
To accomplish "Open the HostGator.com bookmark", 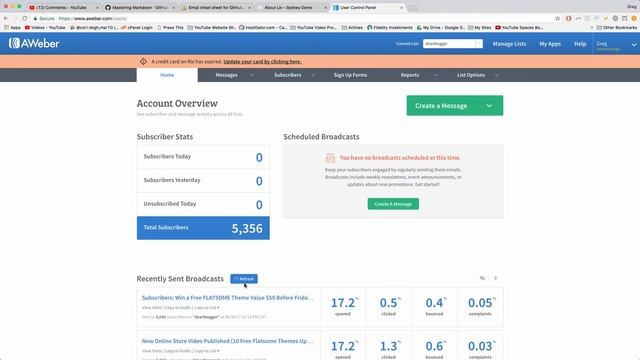I will [263, 27].
